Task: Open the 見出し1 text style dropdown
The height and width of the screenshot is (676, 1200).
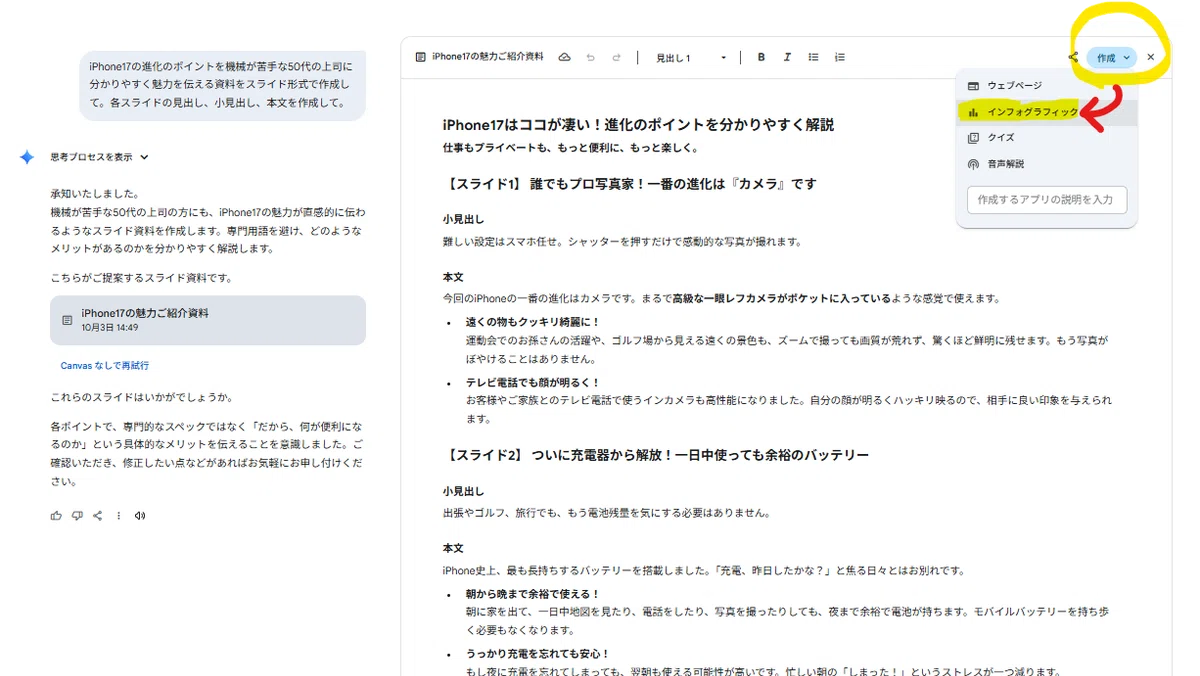Action: pos(691,58)
